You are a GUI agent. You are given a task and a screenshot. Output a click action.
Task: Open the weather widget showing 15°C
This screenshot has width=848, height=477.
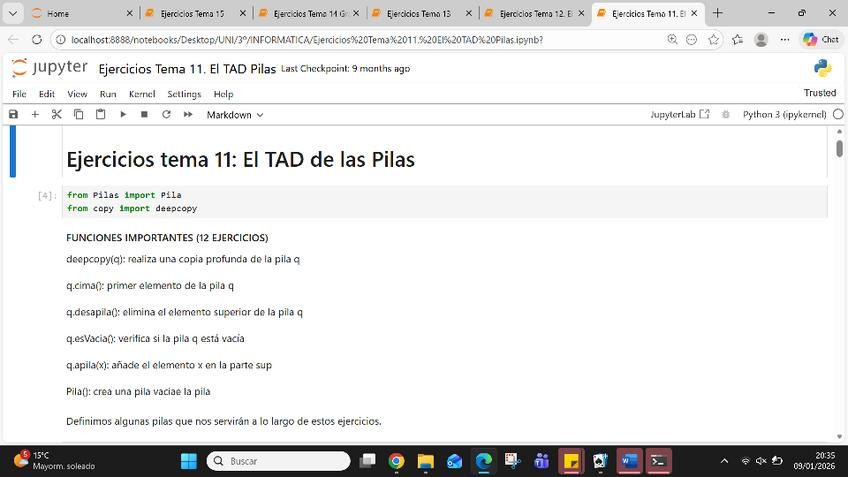coord(53,460)
